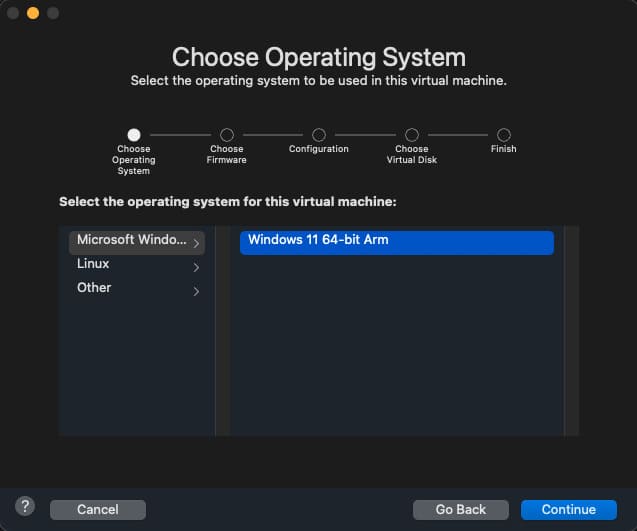The height and width of the screenshot is (531, 637).
Task: Click the Choose Firmware step circle
Action: coord(227,134)
